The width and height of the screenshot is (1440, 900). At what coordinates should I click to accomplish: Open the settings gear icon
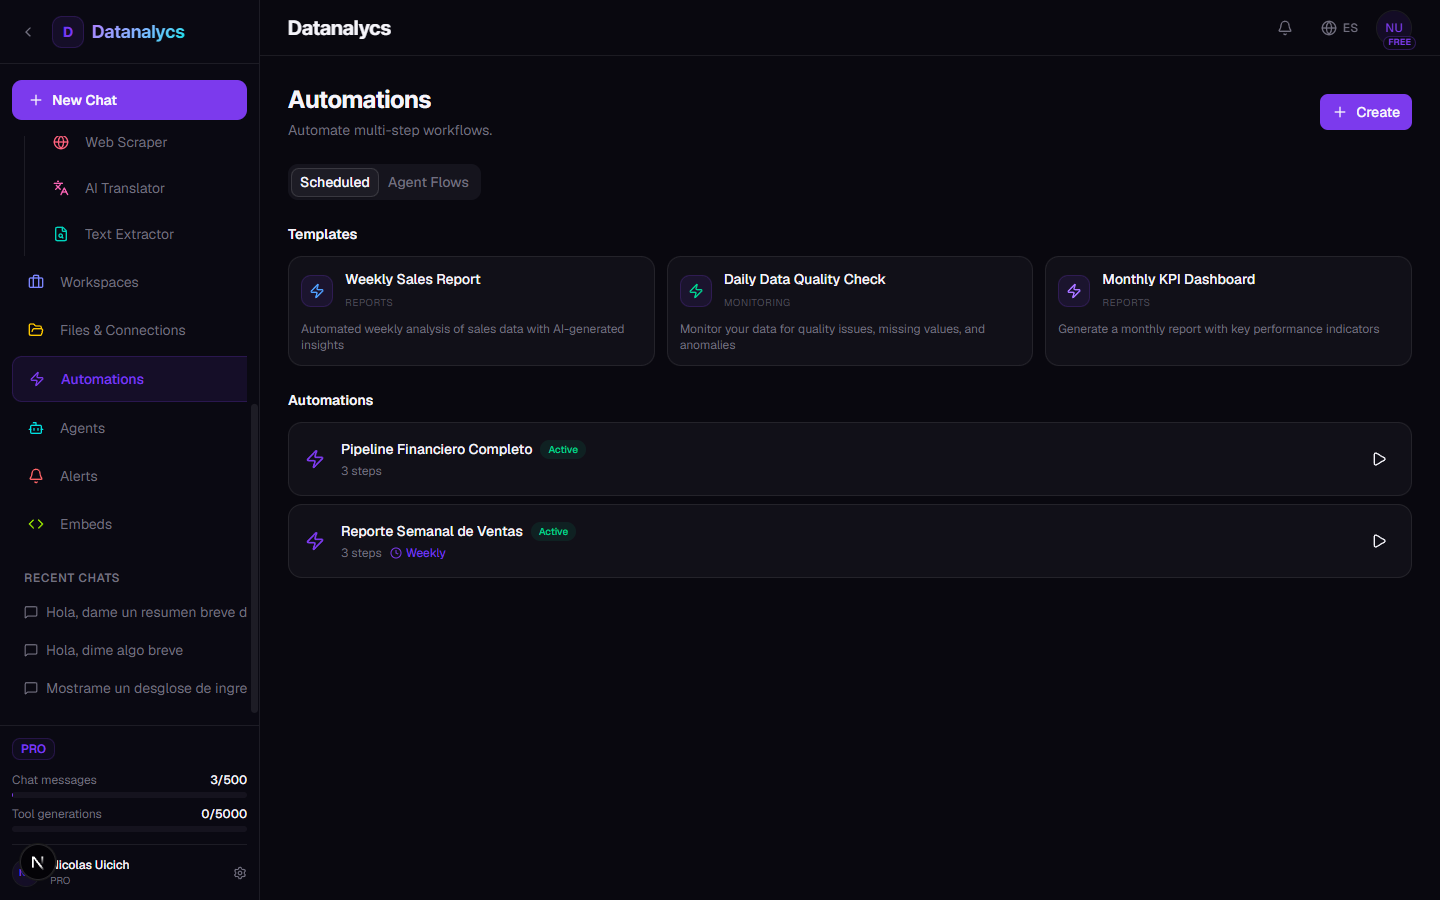[x=240, y=873]
